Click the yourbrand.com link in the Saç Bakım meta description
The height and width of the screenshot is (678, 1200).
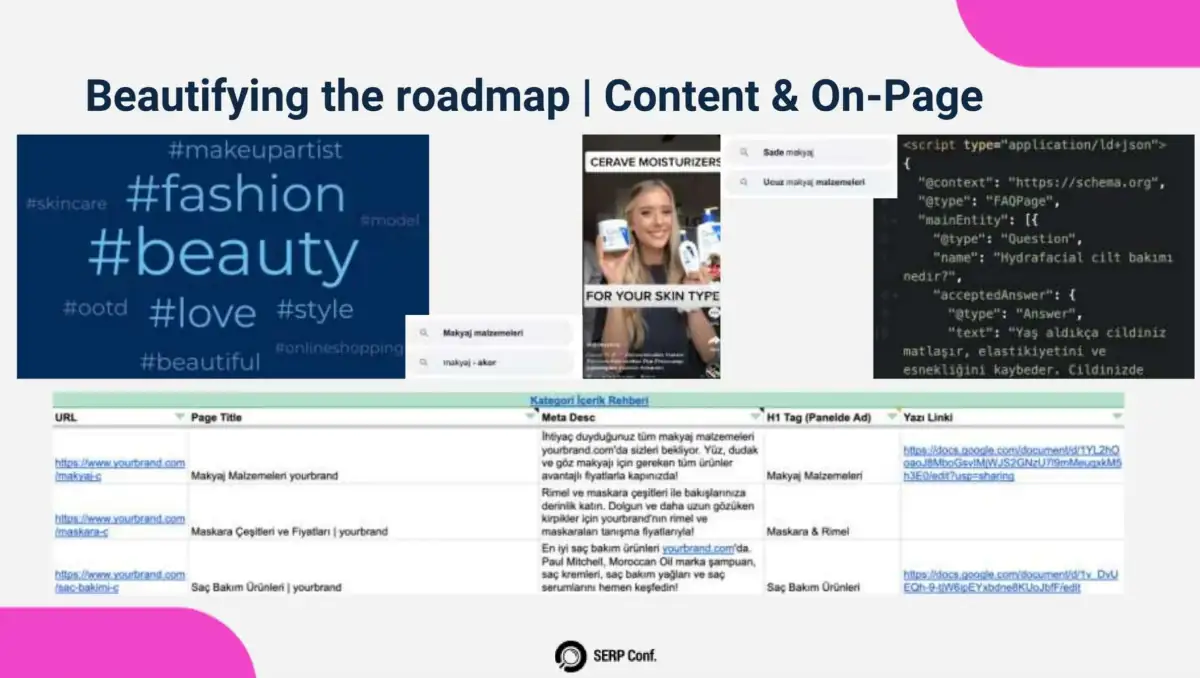[698, 548]
